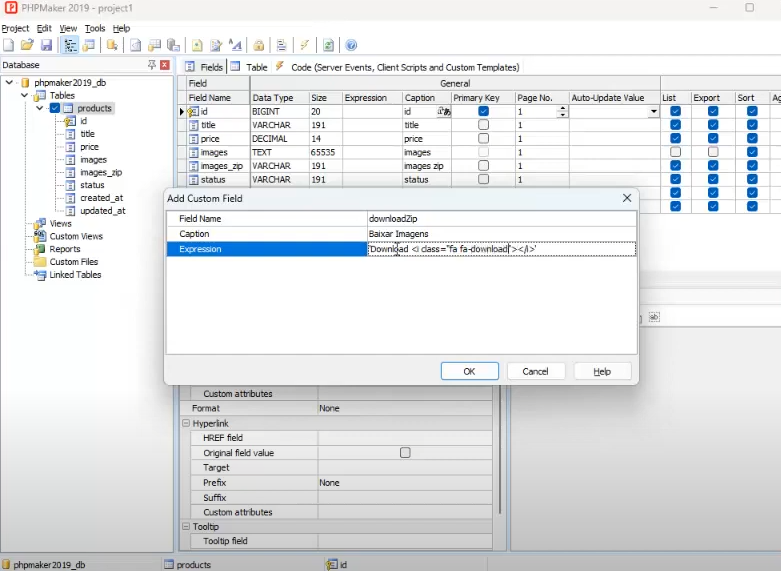Select 'updated_at' field in Database tree
Viewport: 781px width, 571px height.
click(103, 211)
